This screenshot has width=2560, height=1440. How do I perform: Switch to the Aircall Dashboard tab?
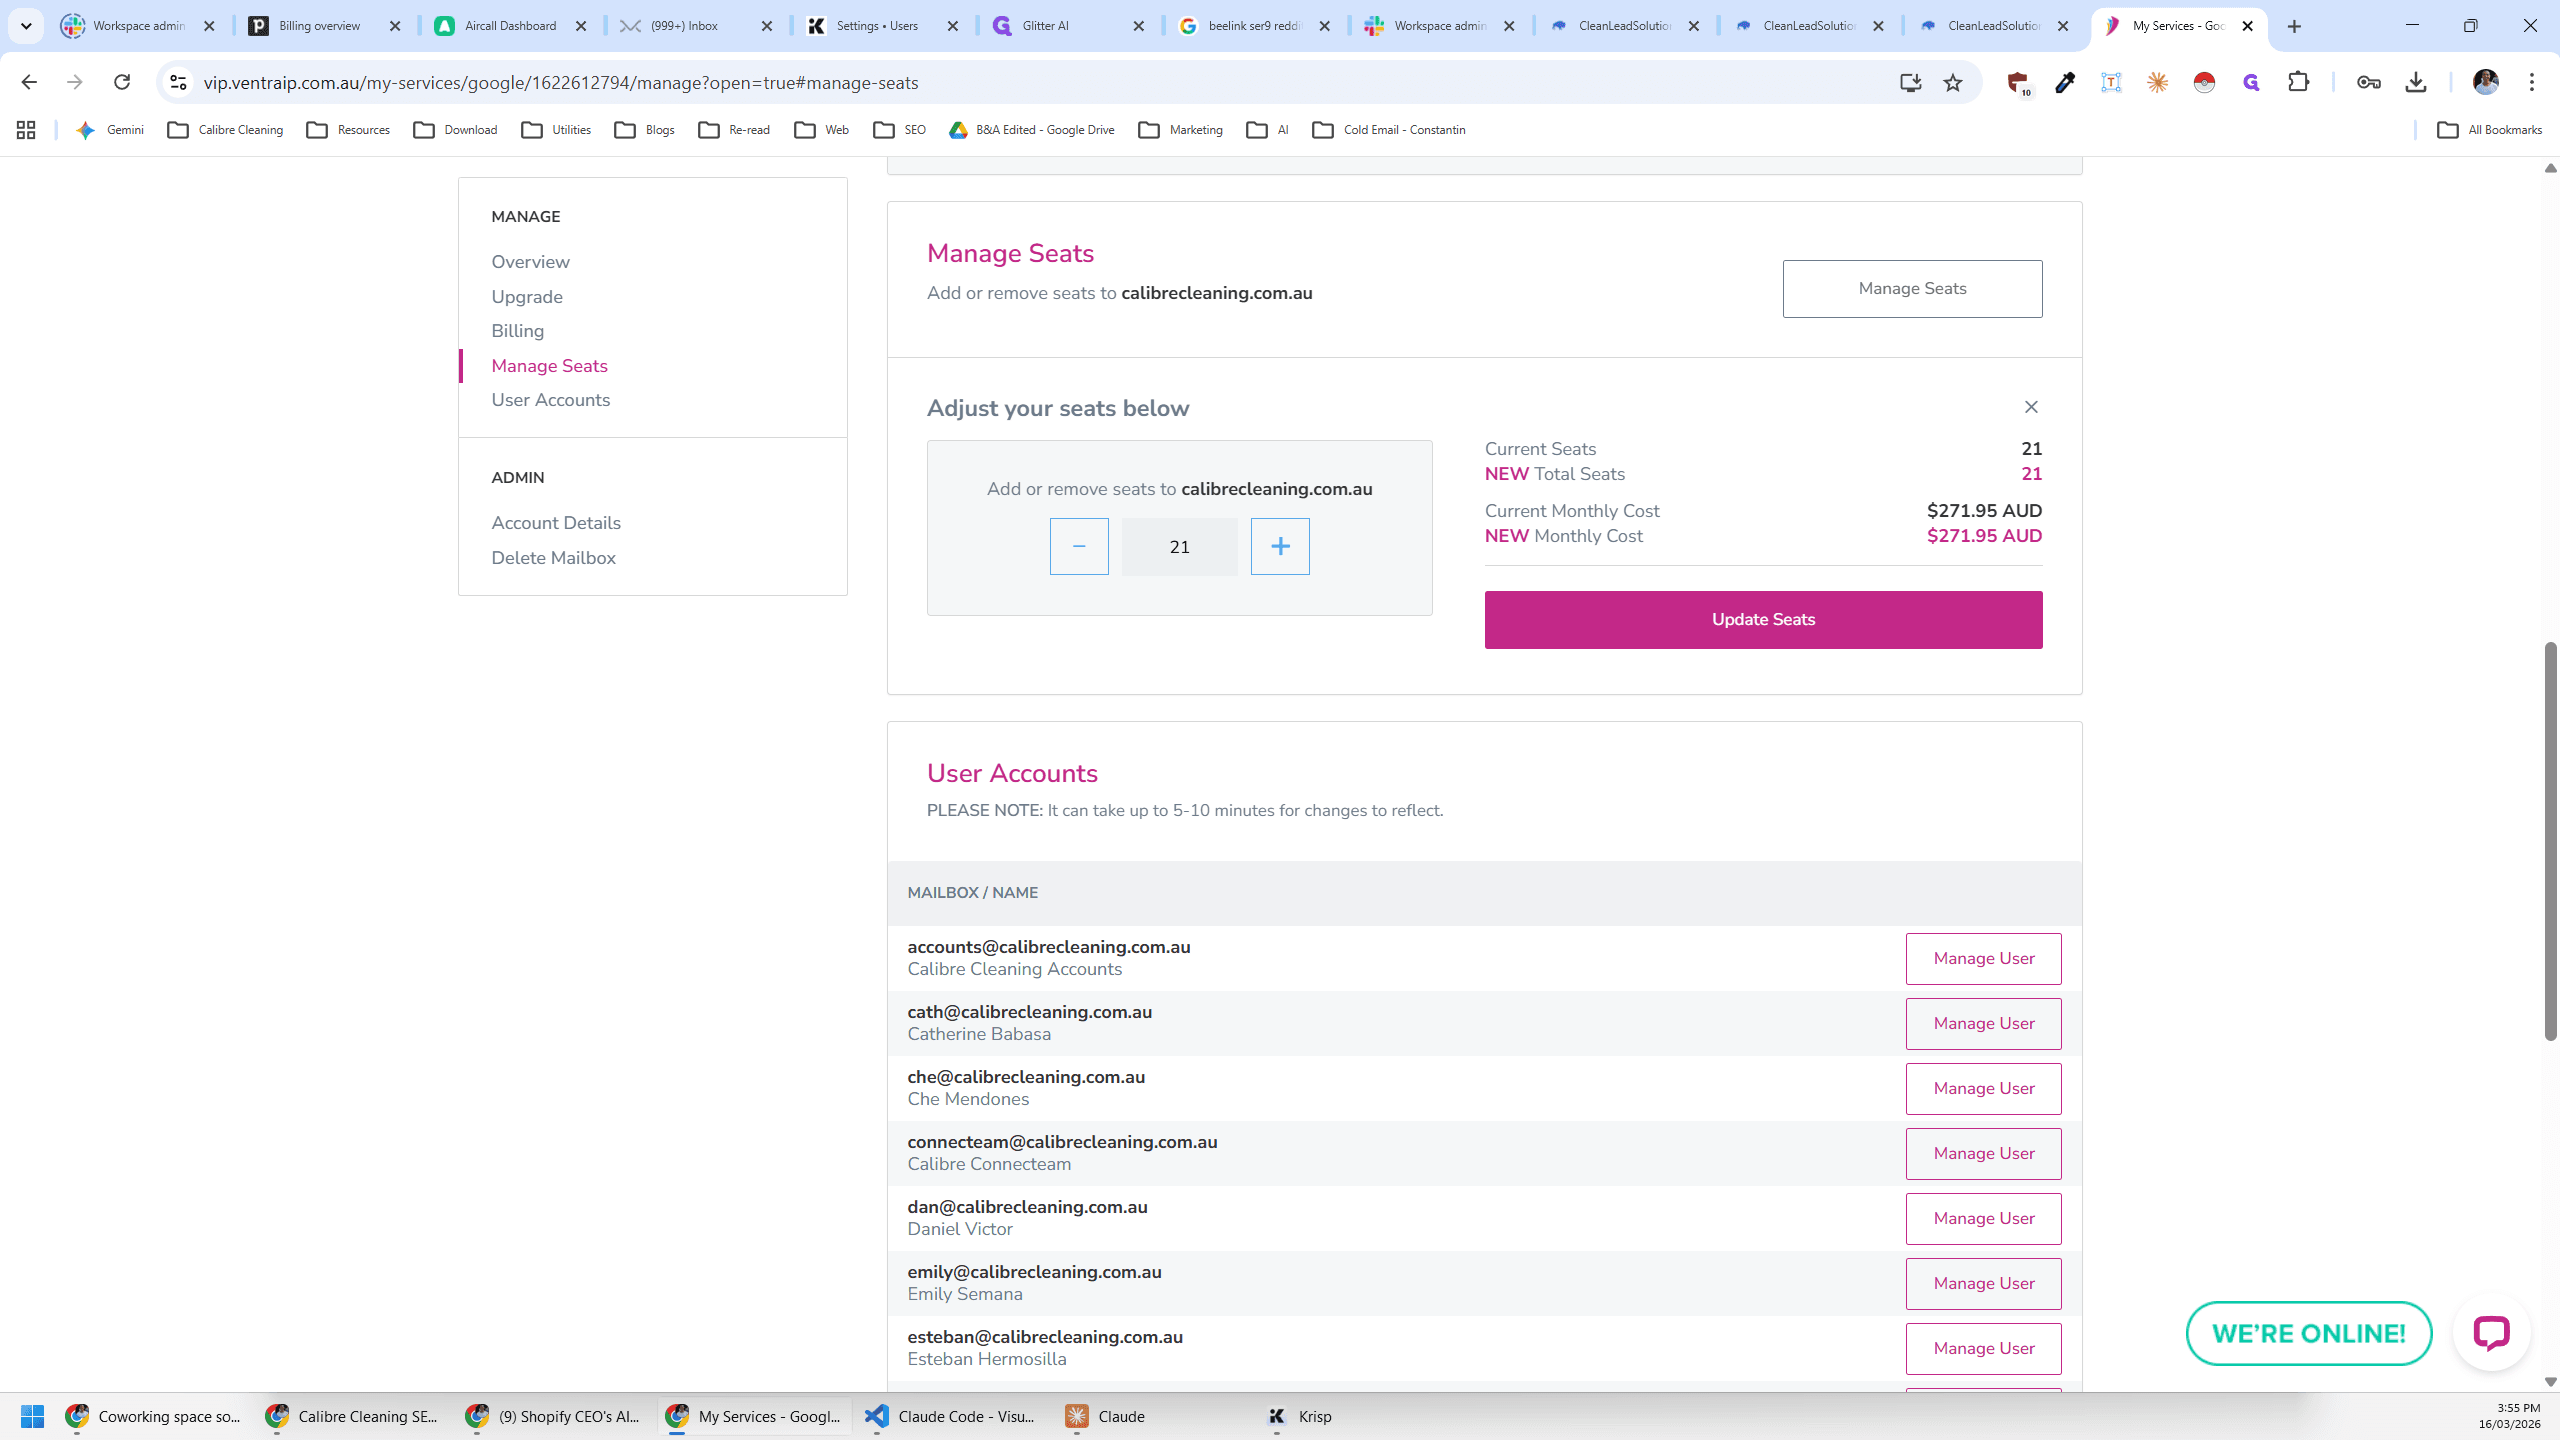pos(511,26)
